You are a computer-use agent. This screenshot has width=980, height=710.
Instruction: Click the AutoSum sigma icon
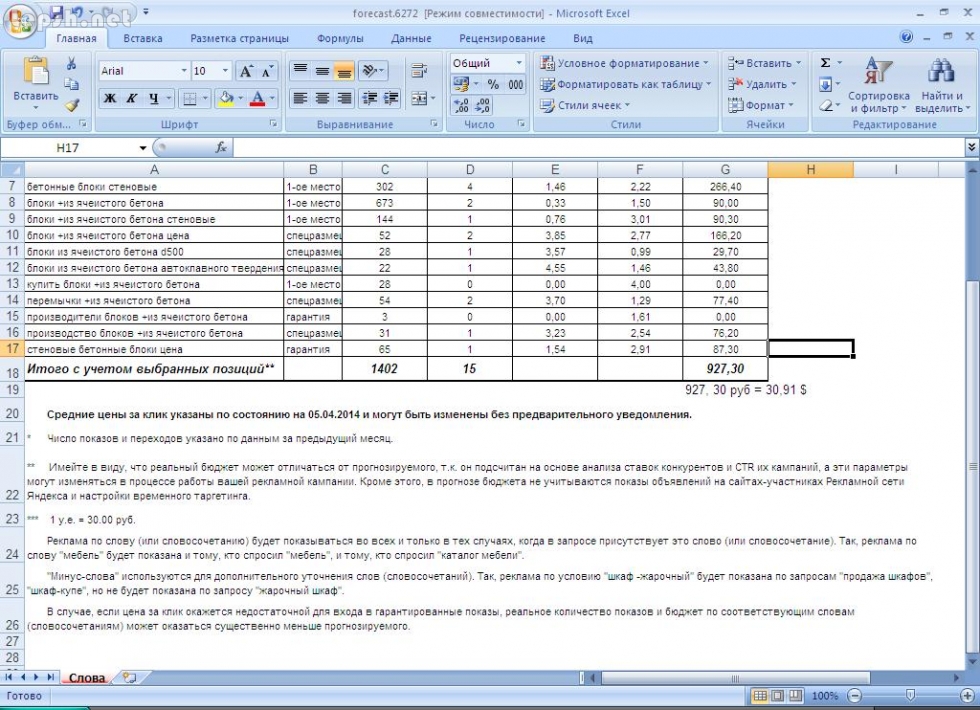click(826, 63)
